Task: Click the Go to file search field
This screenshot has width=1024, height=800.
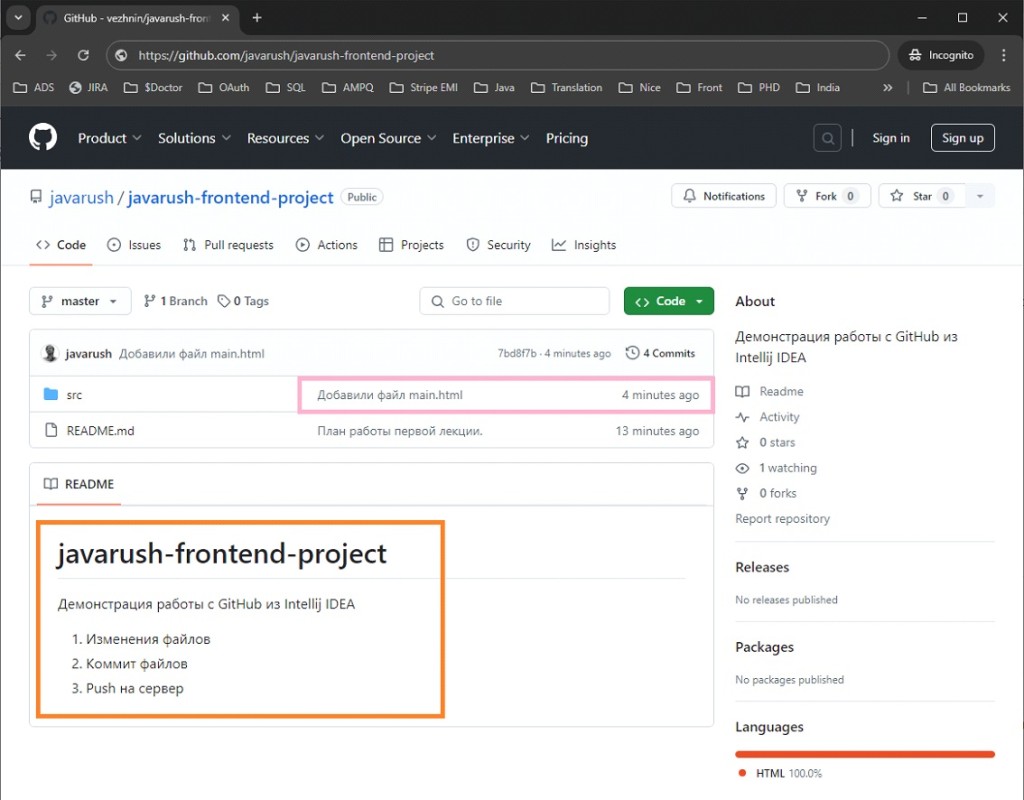Action: coord(514,301)
